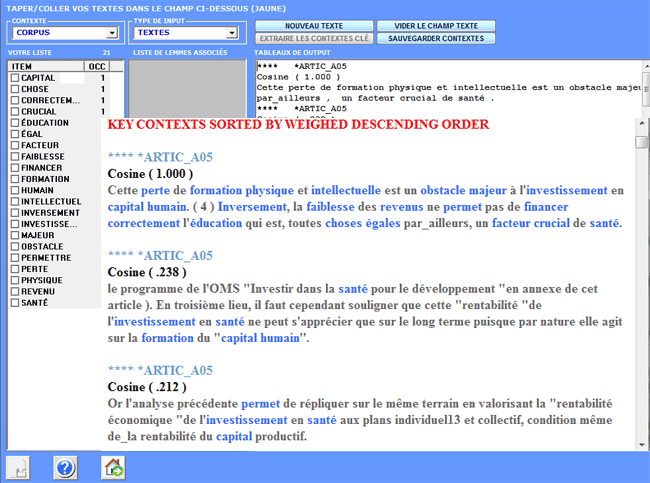Image resolution: width=650 pixels, height=483 pixels.
Task: Tick the HUMAIN checkbox
Action: [15, 190]
